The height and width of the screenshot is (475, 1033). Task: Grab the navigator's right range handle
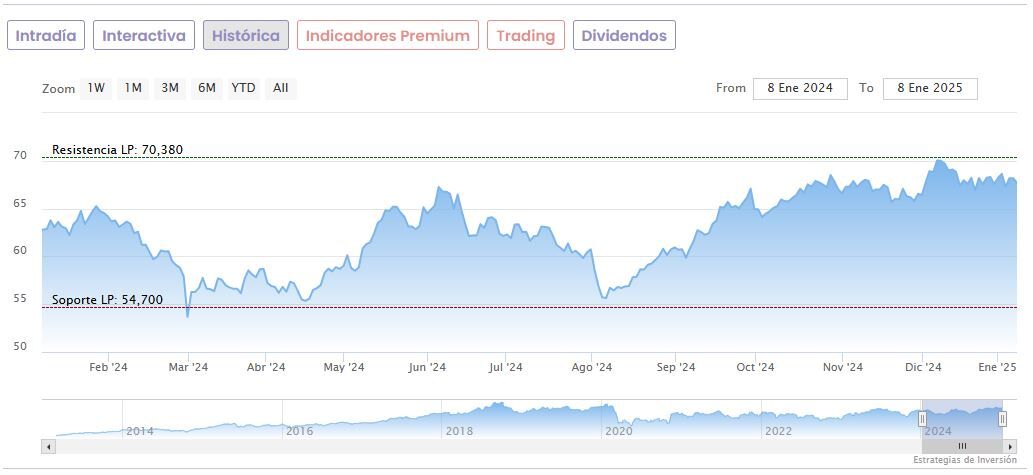pyautogui.click(x=1002, y=418)
